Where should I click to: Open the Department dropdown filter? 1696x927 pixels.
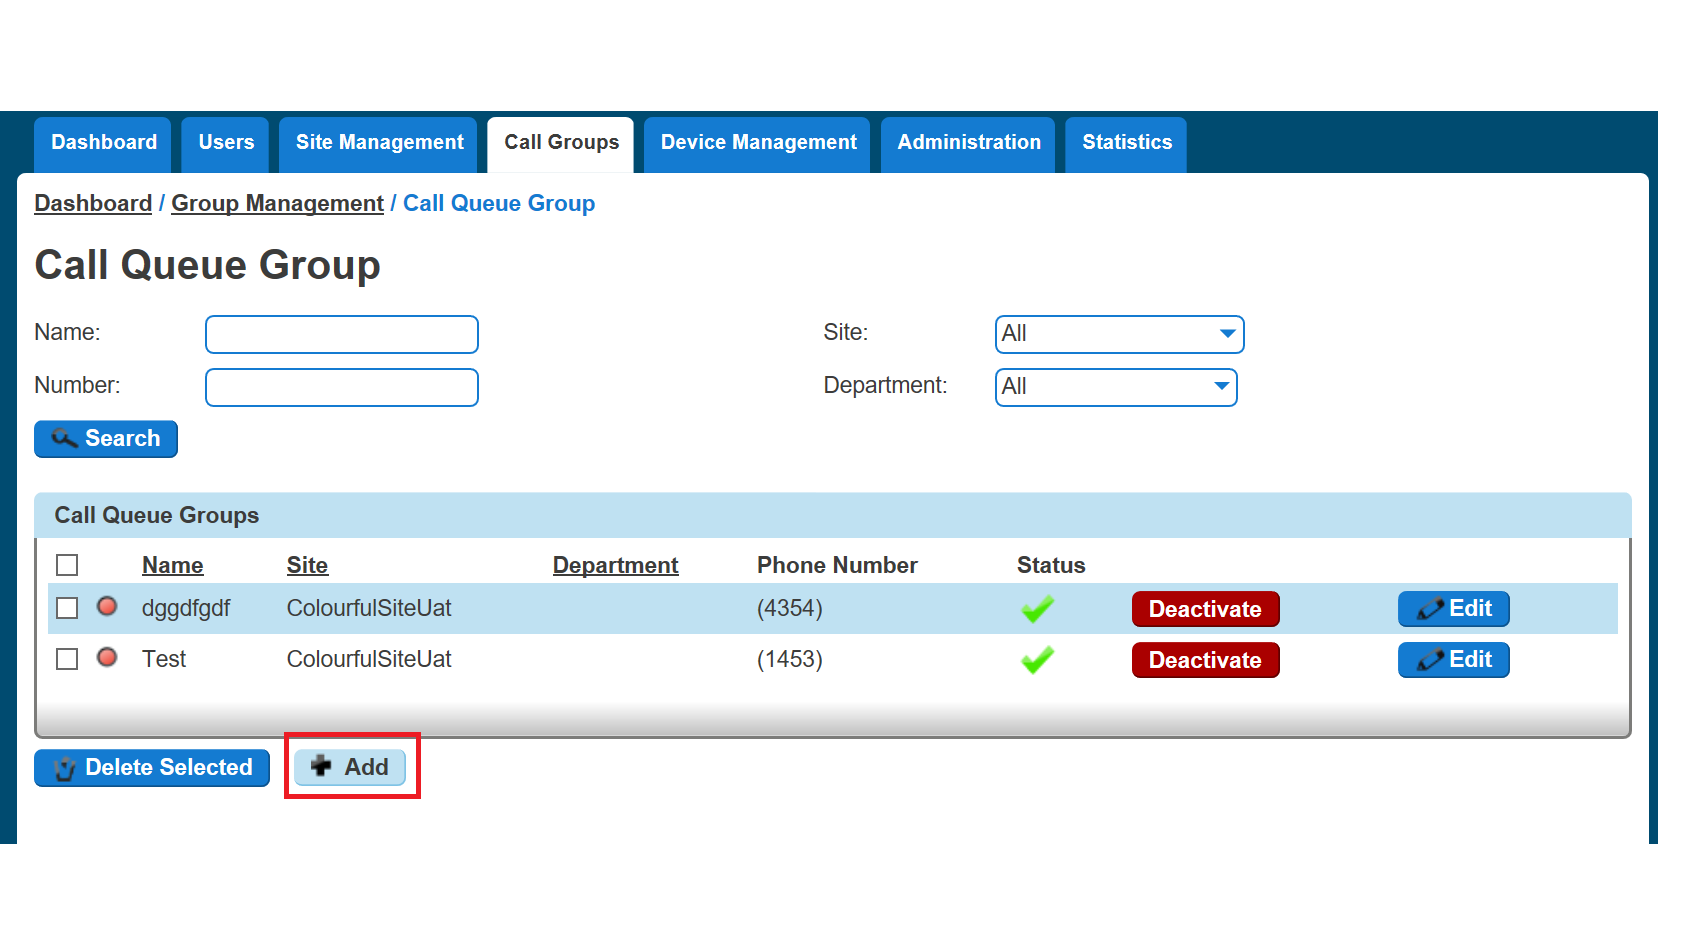tap(1116, 387)
